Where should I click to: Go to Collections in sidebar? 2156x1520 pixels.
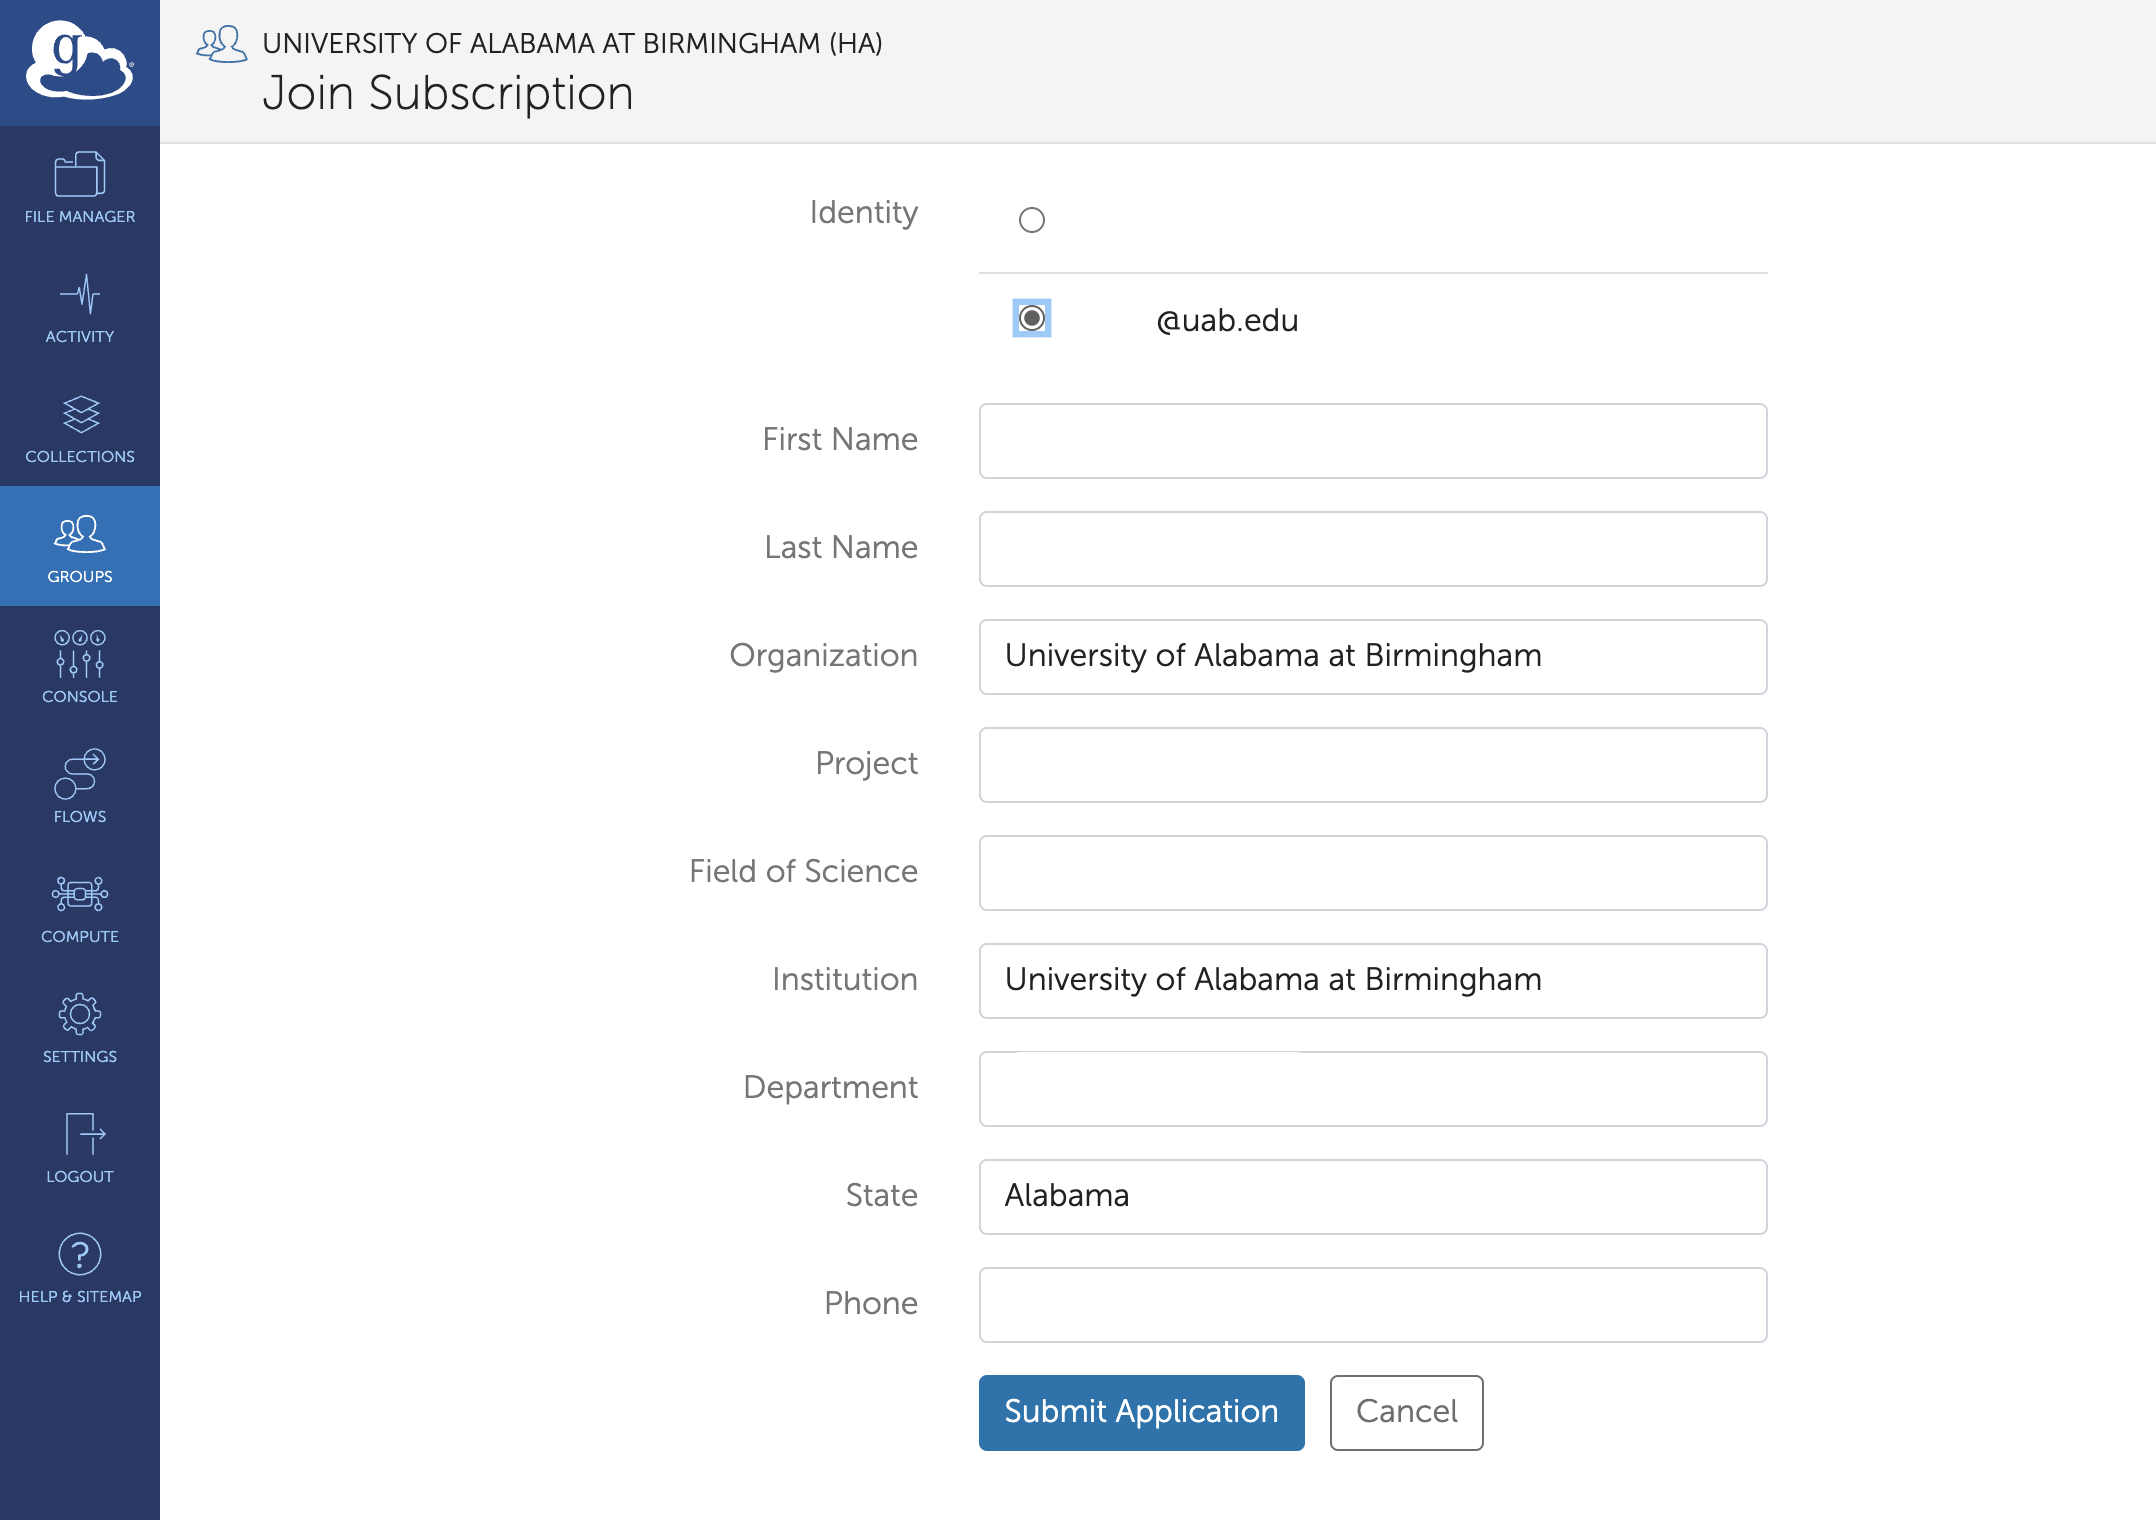coord(79,427)
